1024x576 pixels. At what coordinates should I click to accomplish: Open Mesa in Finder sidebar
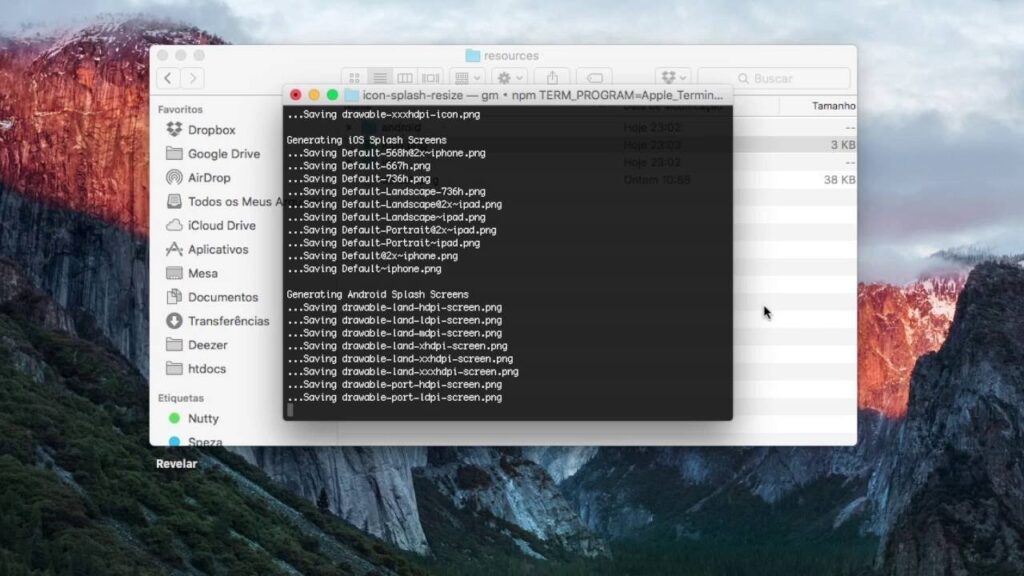point(202,273)
